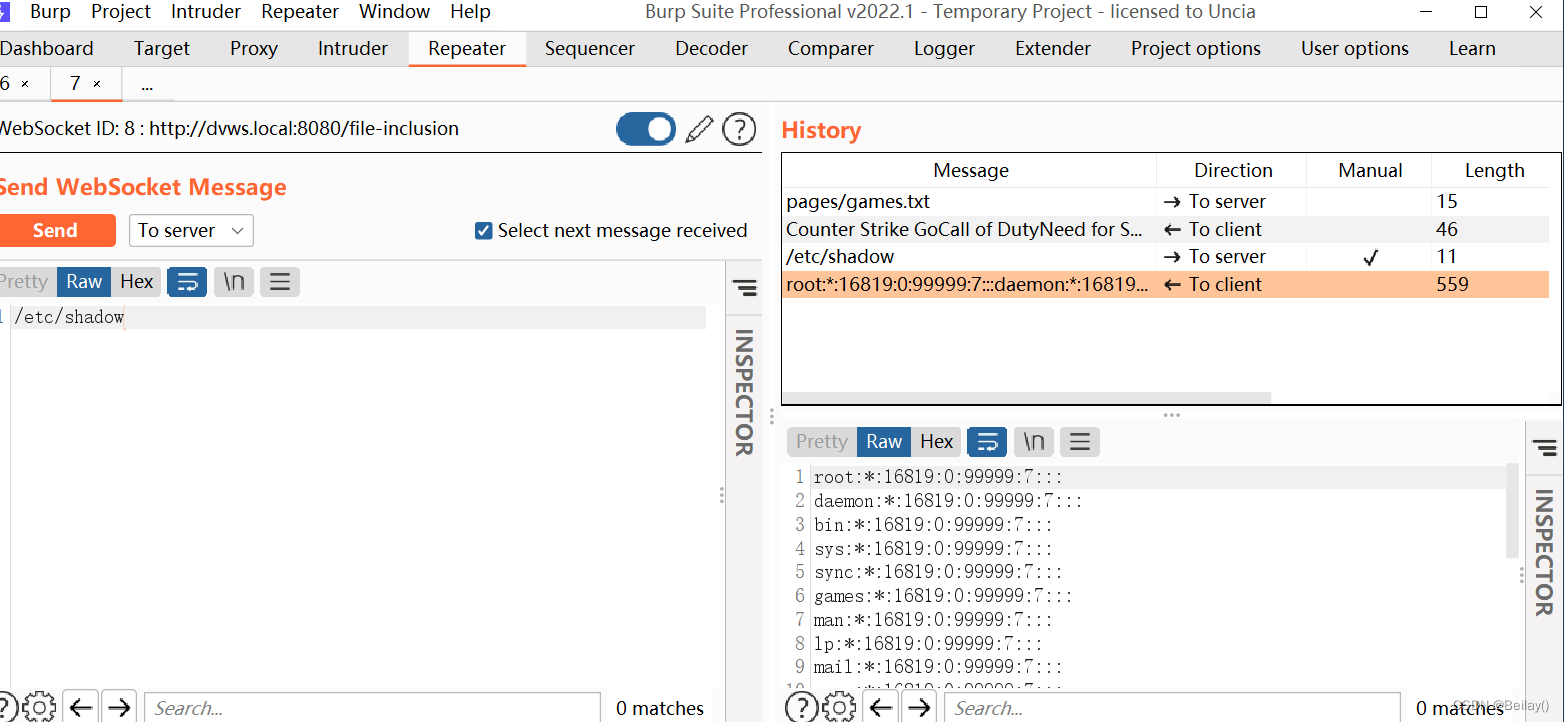Screen dimensions: 1564x722
Task: Switch response viewer to Pretty view
Action: (821, 441)
